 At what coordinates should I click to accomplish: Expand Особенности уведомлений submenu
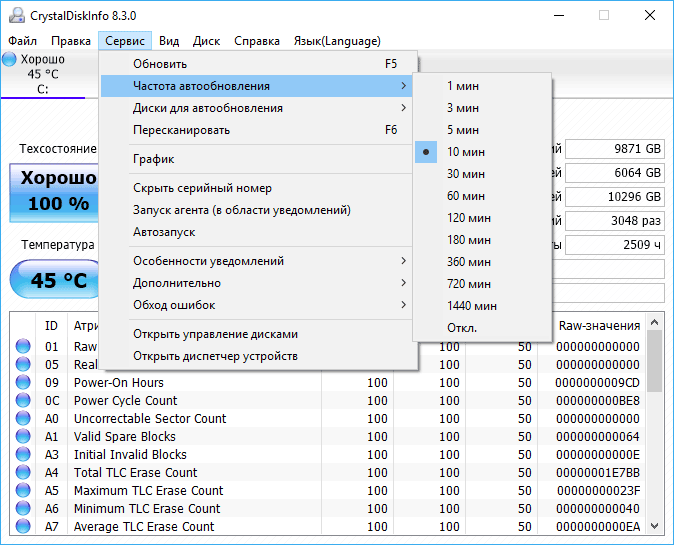pos(258,261)
